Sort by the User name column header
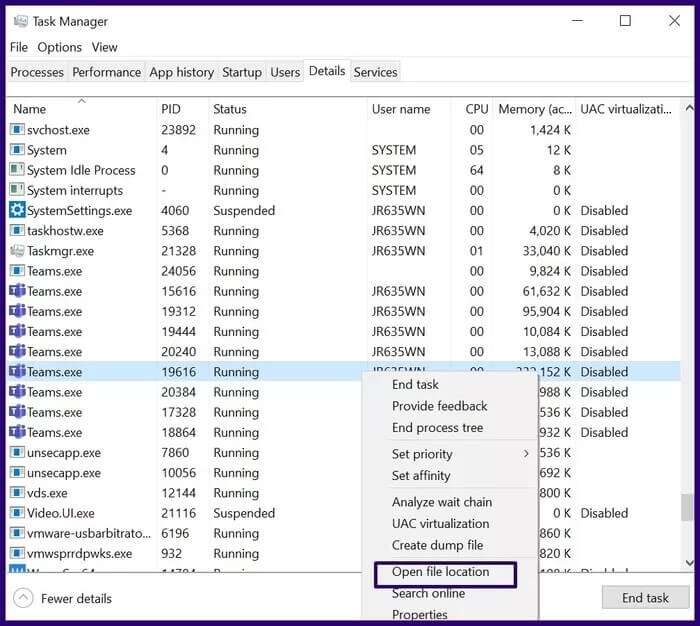Viewport: 700px width, 626px height. [408, 109]
